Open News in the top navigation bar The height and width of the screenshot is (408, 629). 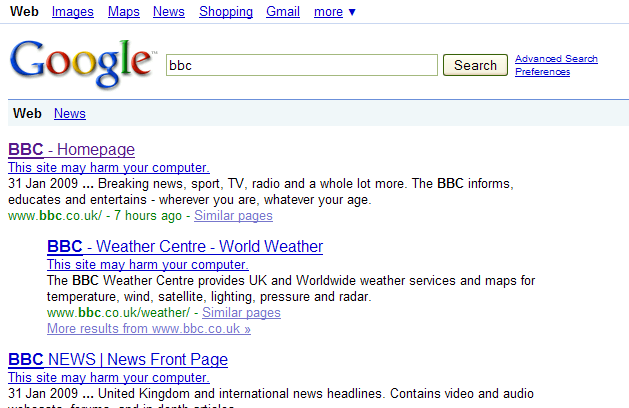point(168,12)
